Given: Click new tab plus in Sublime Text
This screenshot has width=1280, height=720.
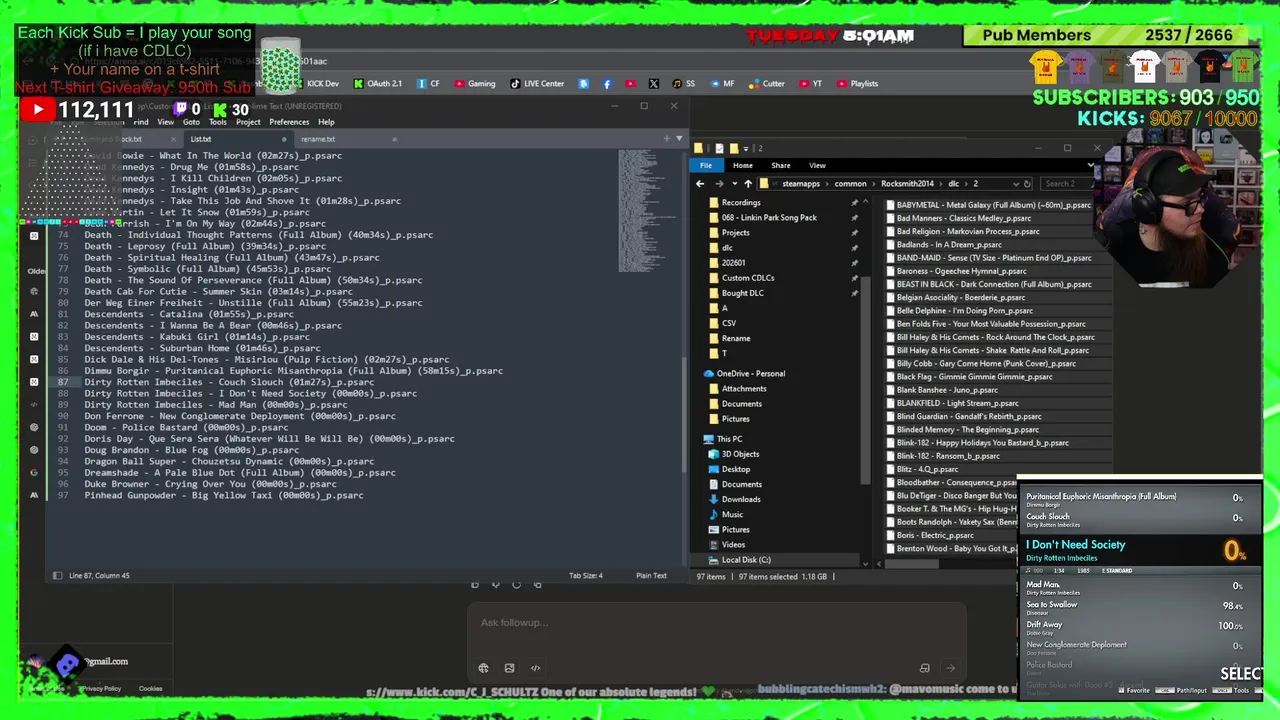Looking at the screenshot, I should coord(667,138).
